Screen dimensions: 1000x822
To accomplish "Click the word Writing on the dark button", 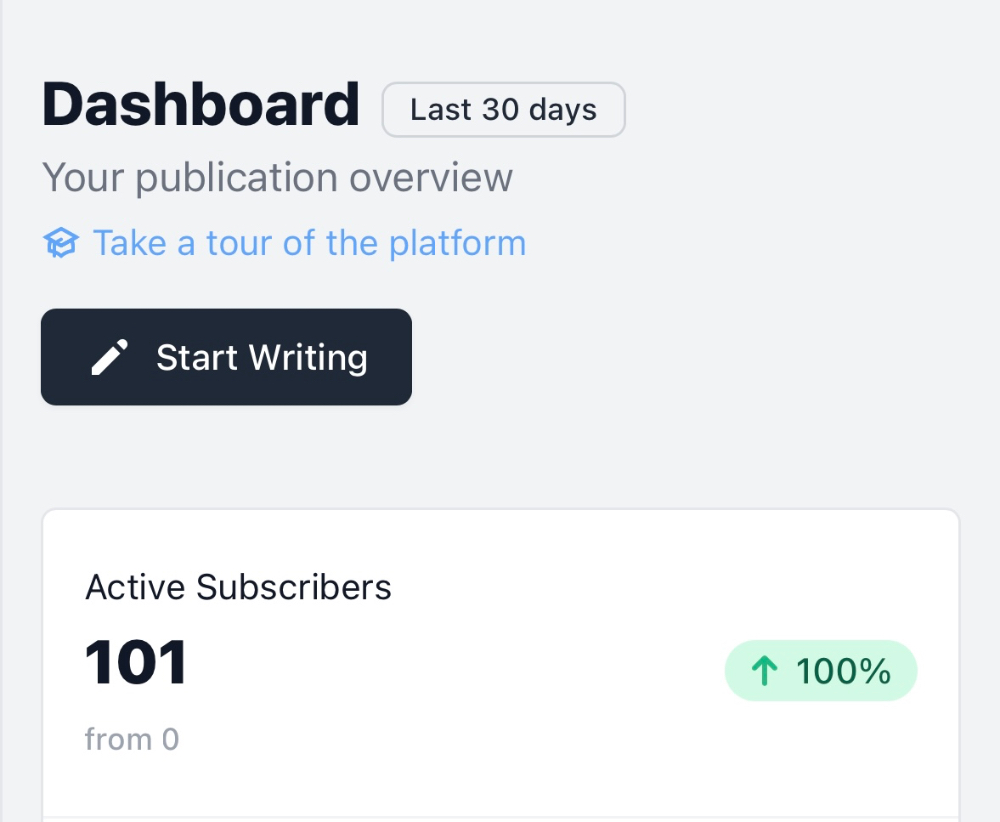I will (308, 358).
